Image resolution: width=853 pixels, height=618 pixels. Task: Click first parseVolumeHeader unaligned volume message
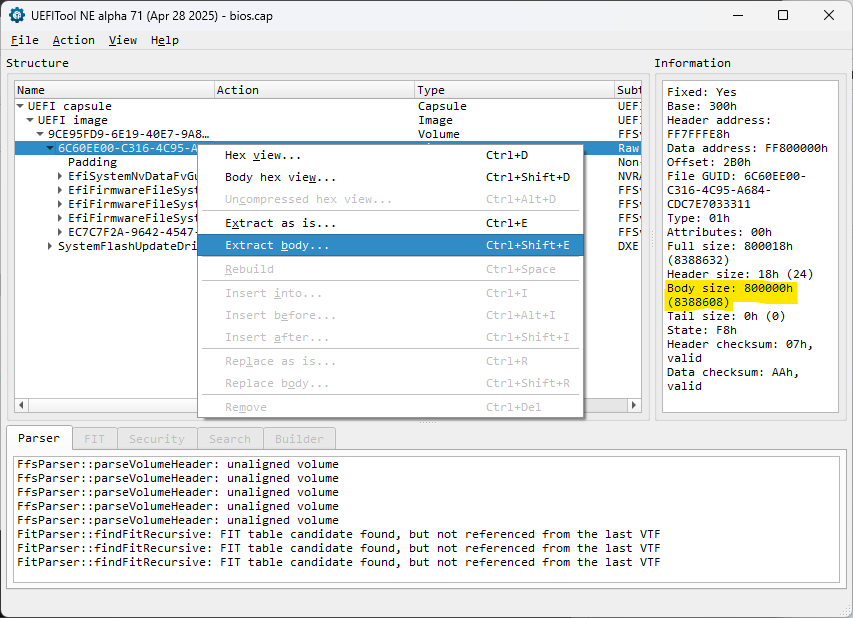tap(178, 465)
